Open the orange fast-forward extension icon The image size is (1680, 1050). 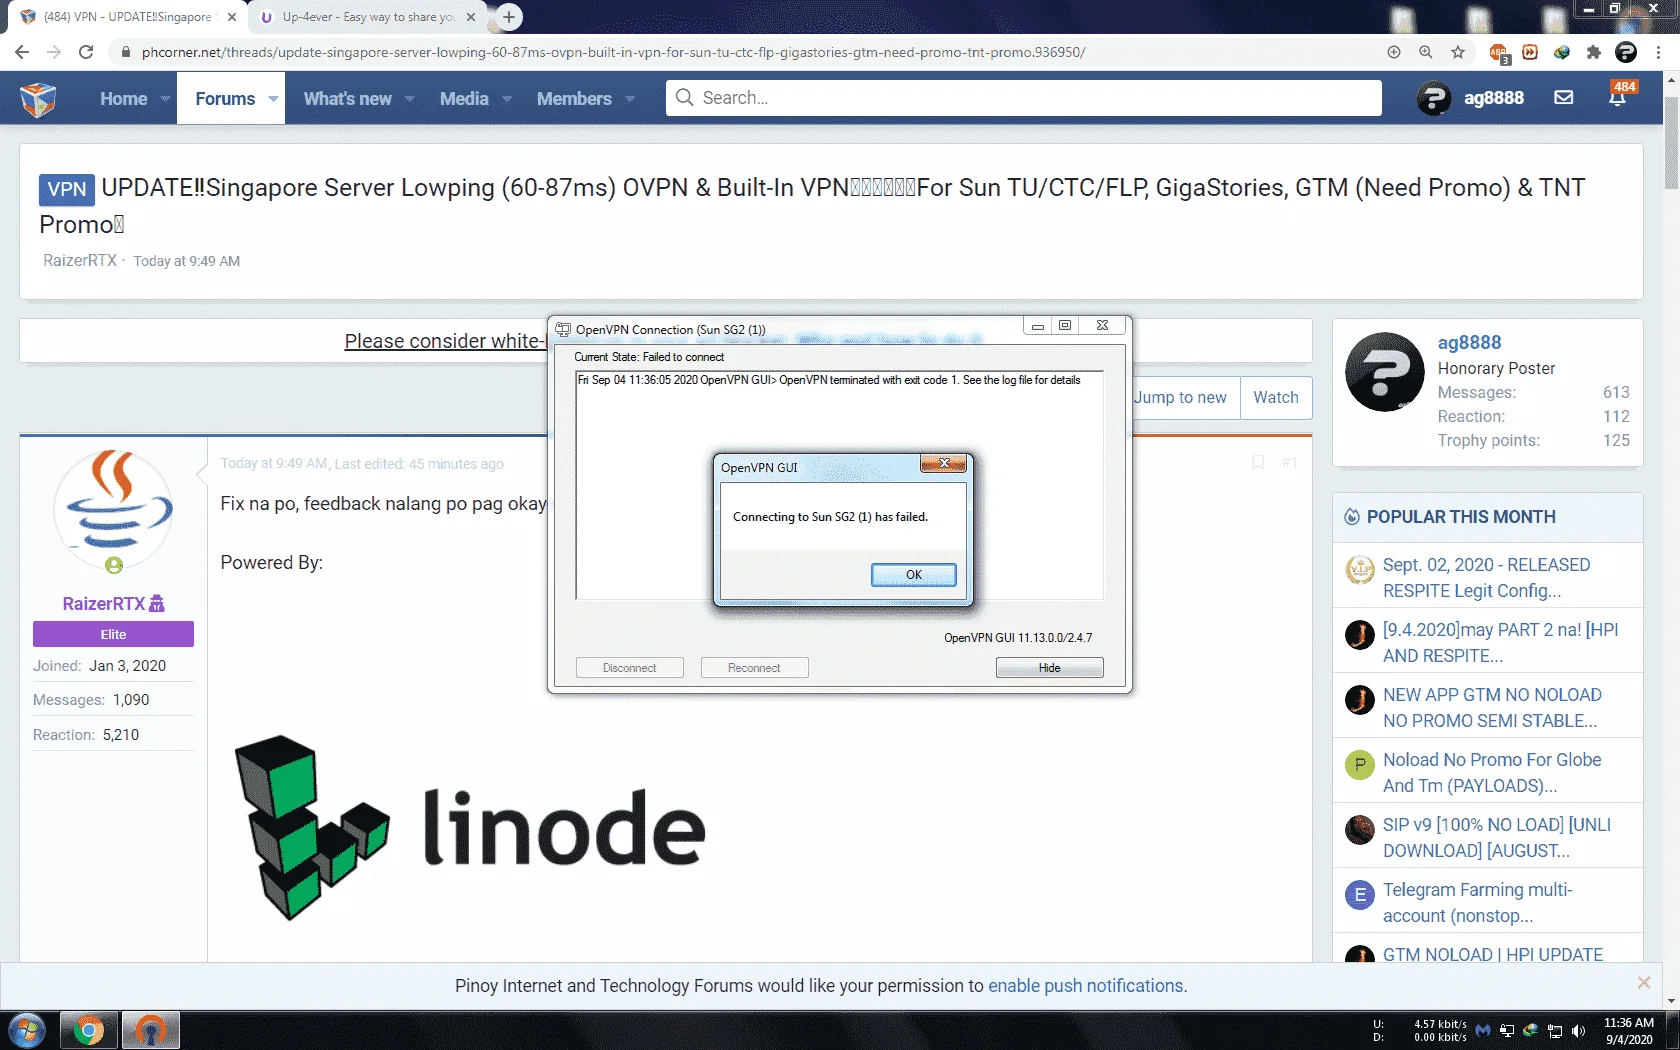(1530, 52)
